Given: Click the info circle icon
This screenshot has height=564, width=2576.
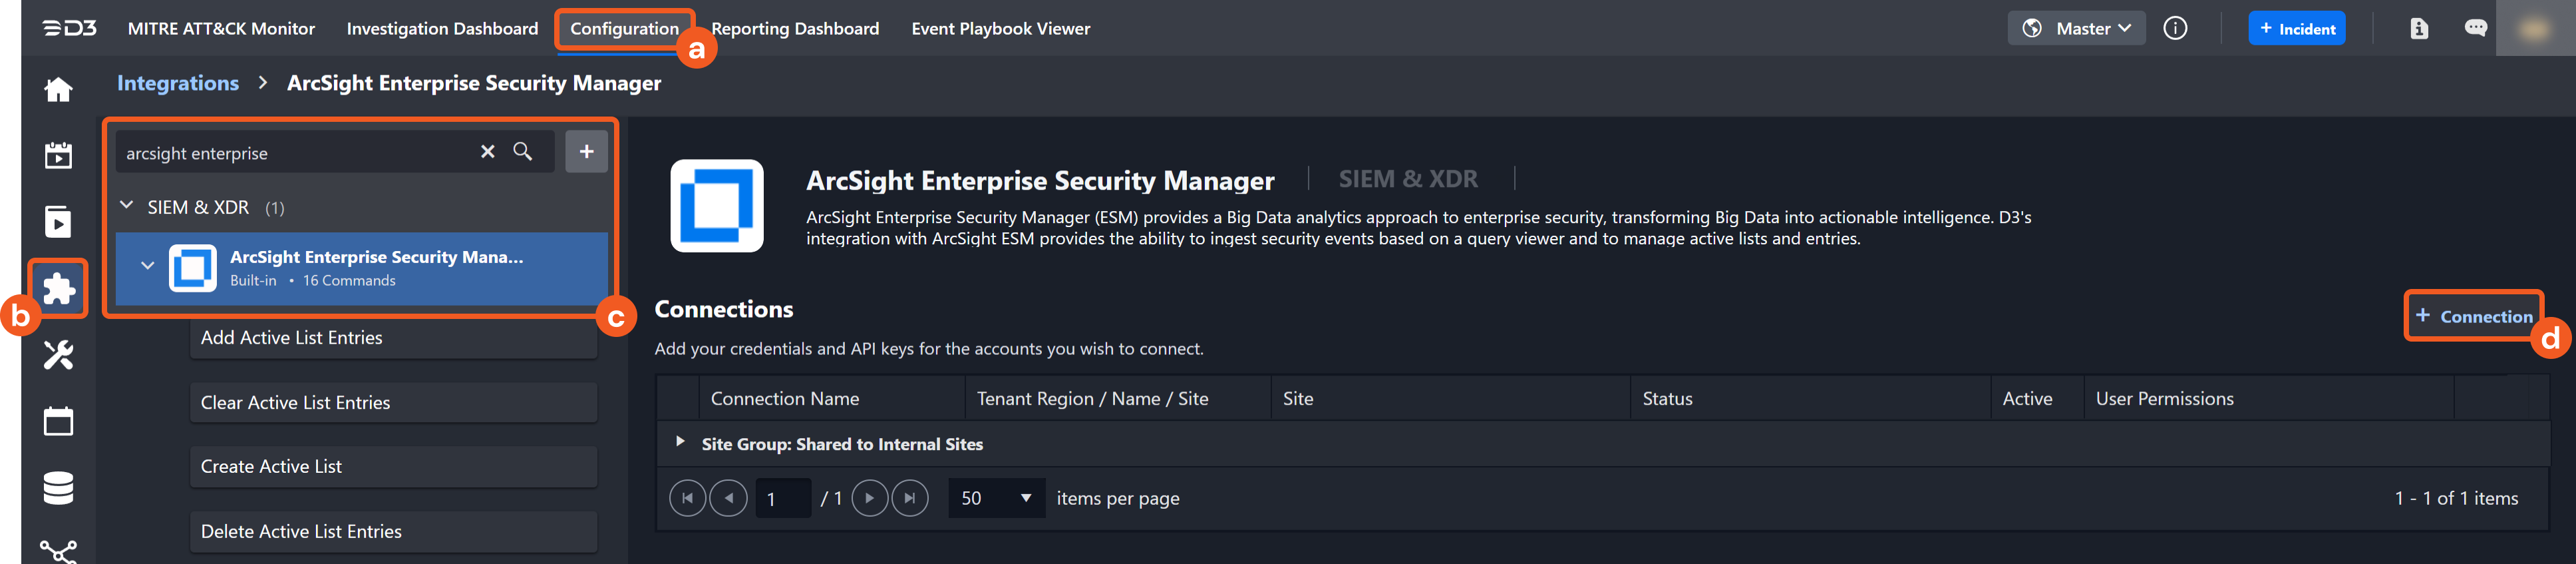Looking at the screenshot, I should click(x=2175, y=28).
